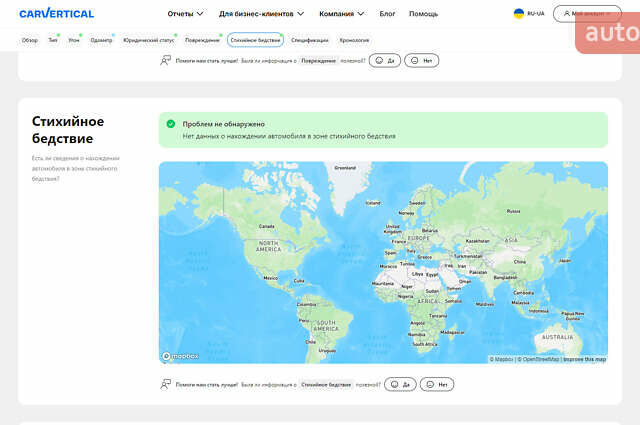Image resolution: width=640 pixels, height=425 pixels.
Task: Click the feedback person icon in the Повреждения section
Action: [x=165, y=60]
